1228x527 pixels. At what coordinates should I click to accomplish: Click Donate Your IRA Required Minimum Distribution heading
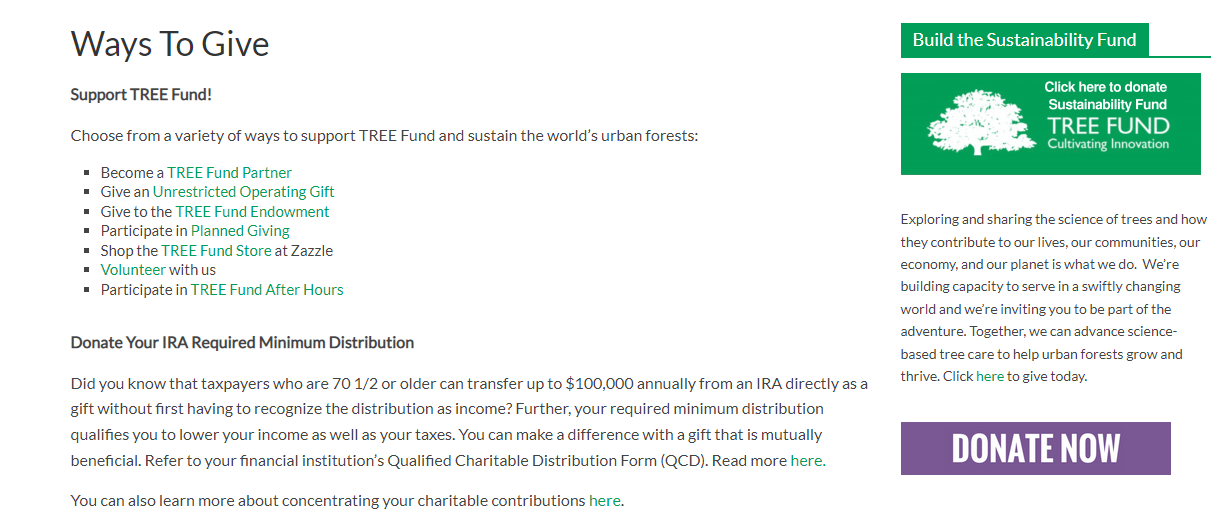242,342
